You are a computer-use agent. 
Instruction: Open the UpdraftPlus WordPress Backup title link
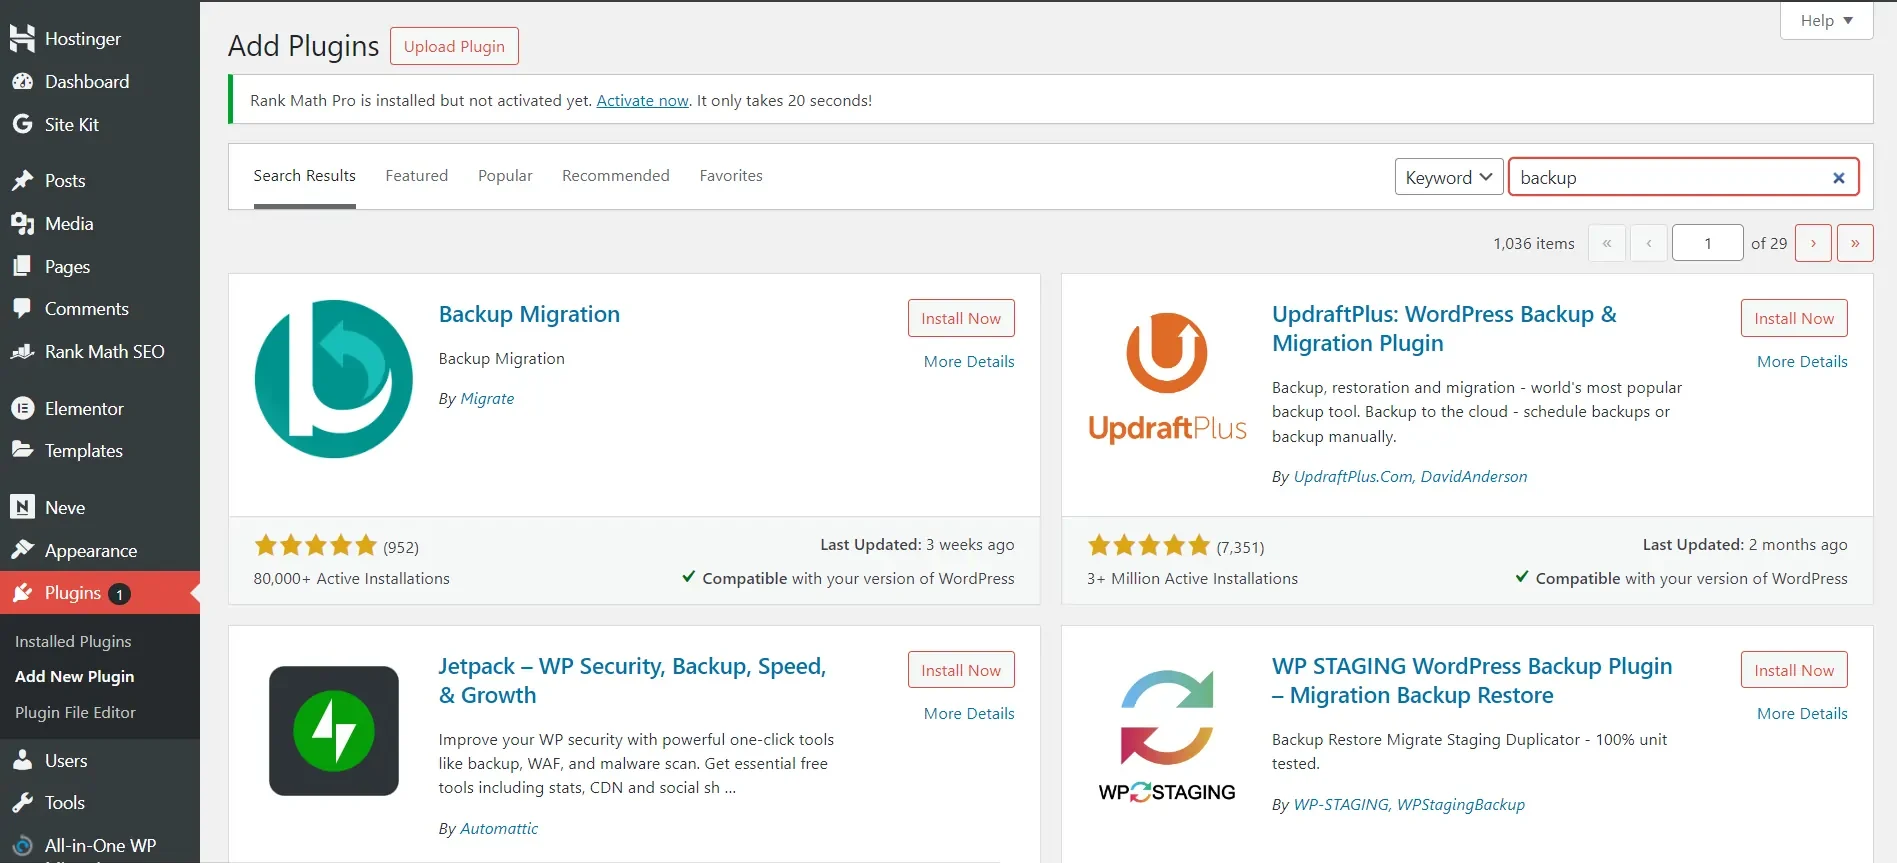pos(1444,329)
